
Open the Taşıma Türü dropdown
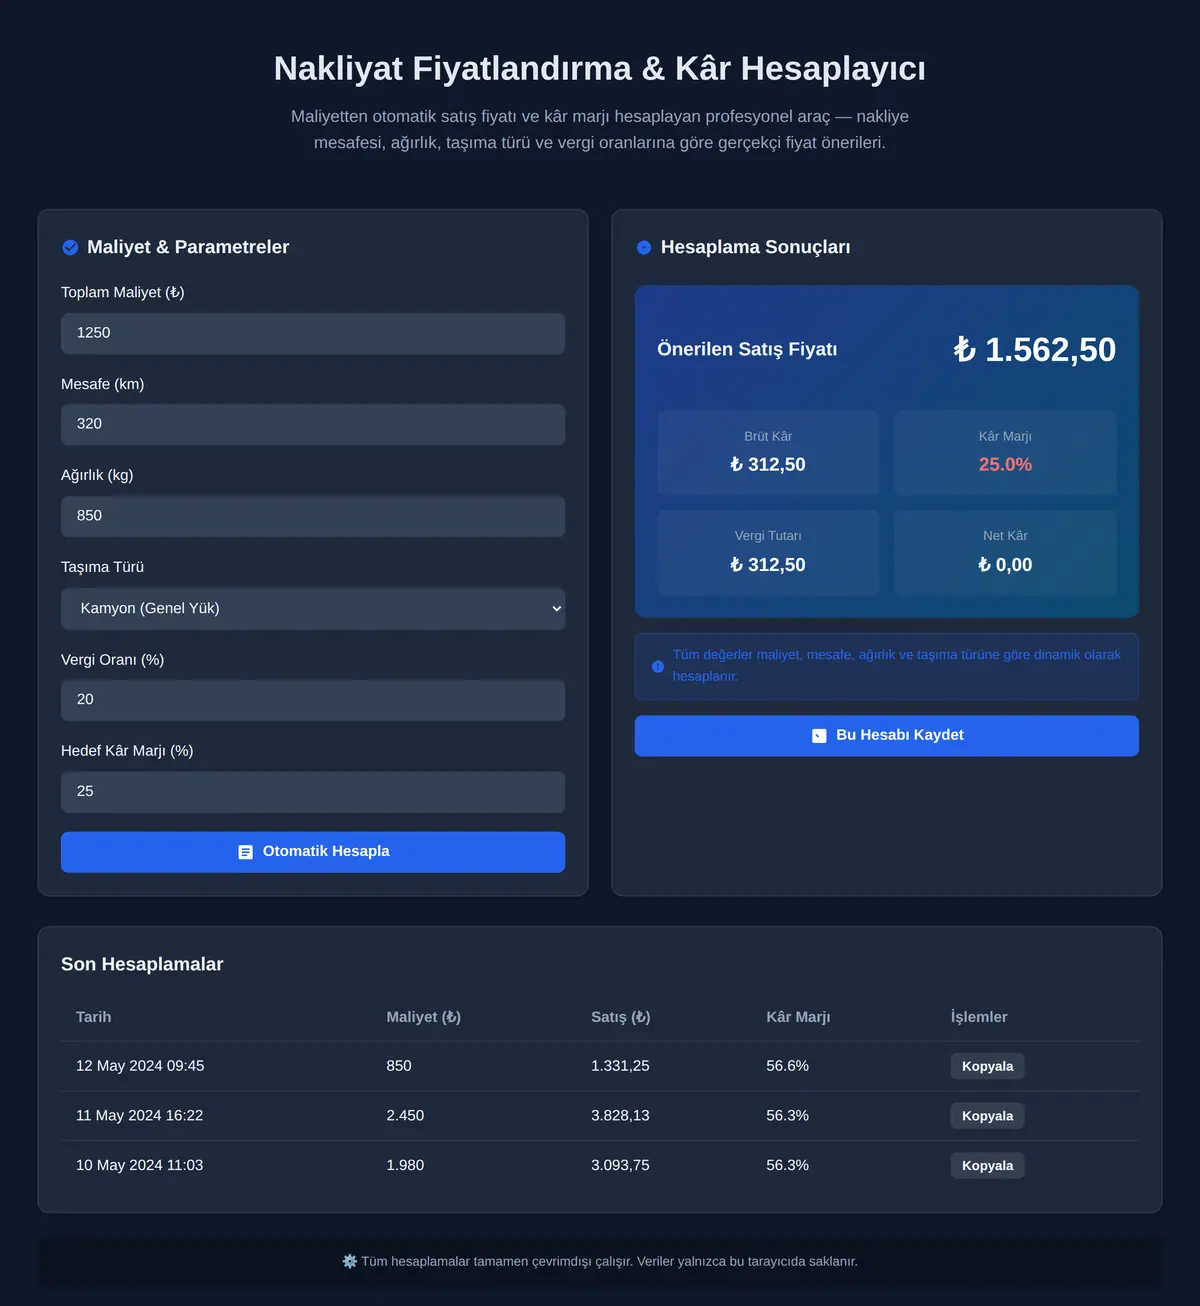pyautogui.click(x=313, y=608)
